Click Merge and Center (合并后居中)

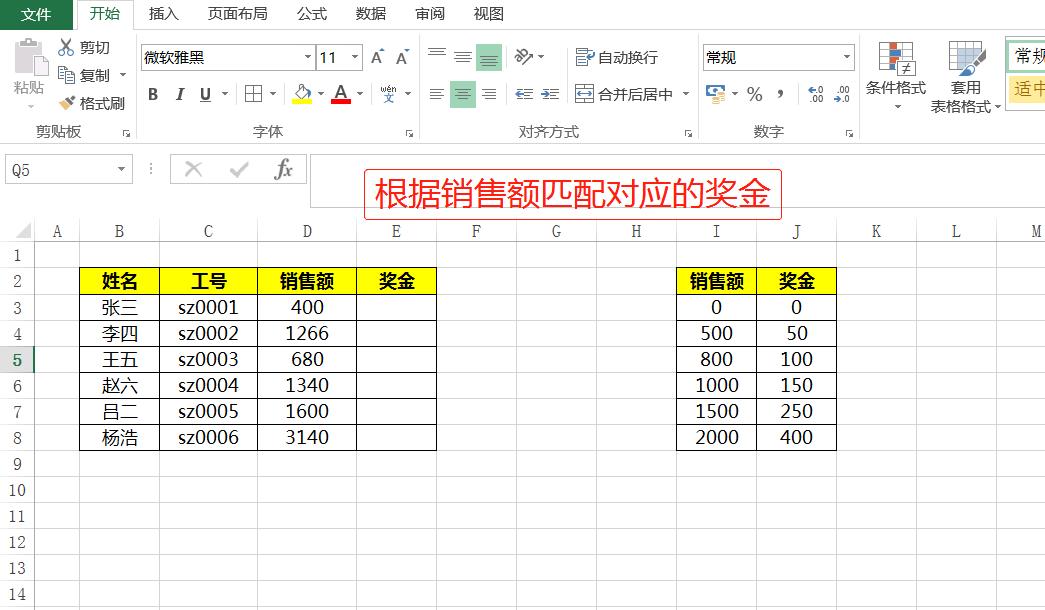tap(623, 94)
